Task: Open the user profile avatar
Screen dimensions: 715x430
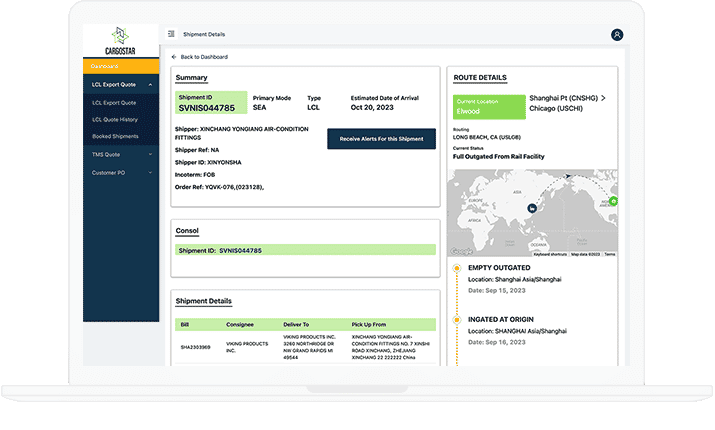Action: click(617, 35)
